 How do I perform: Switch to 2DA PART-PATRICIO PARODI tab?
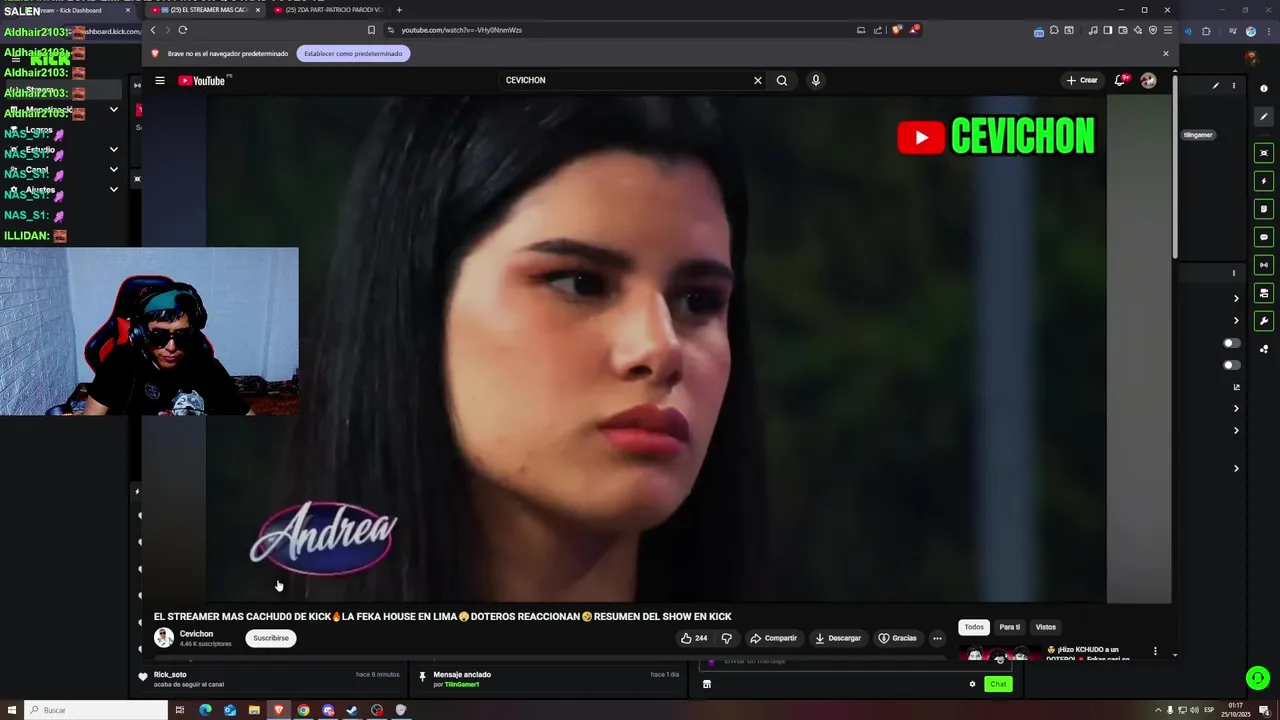pyautogui.click(x=328, y=10)
